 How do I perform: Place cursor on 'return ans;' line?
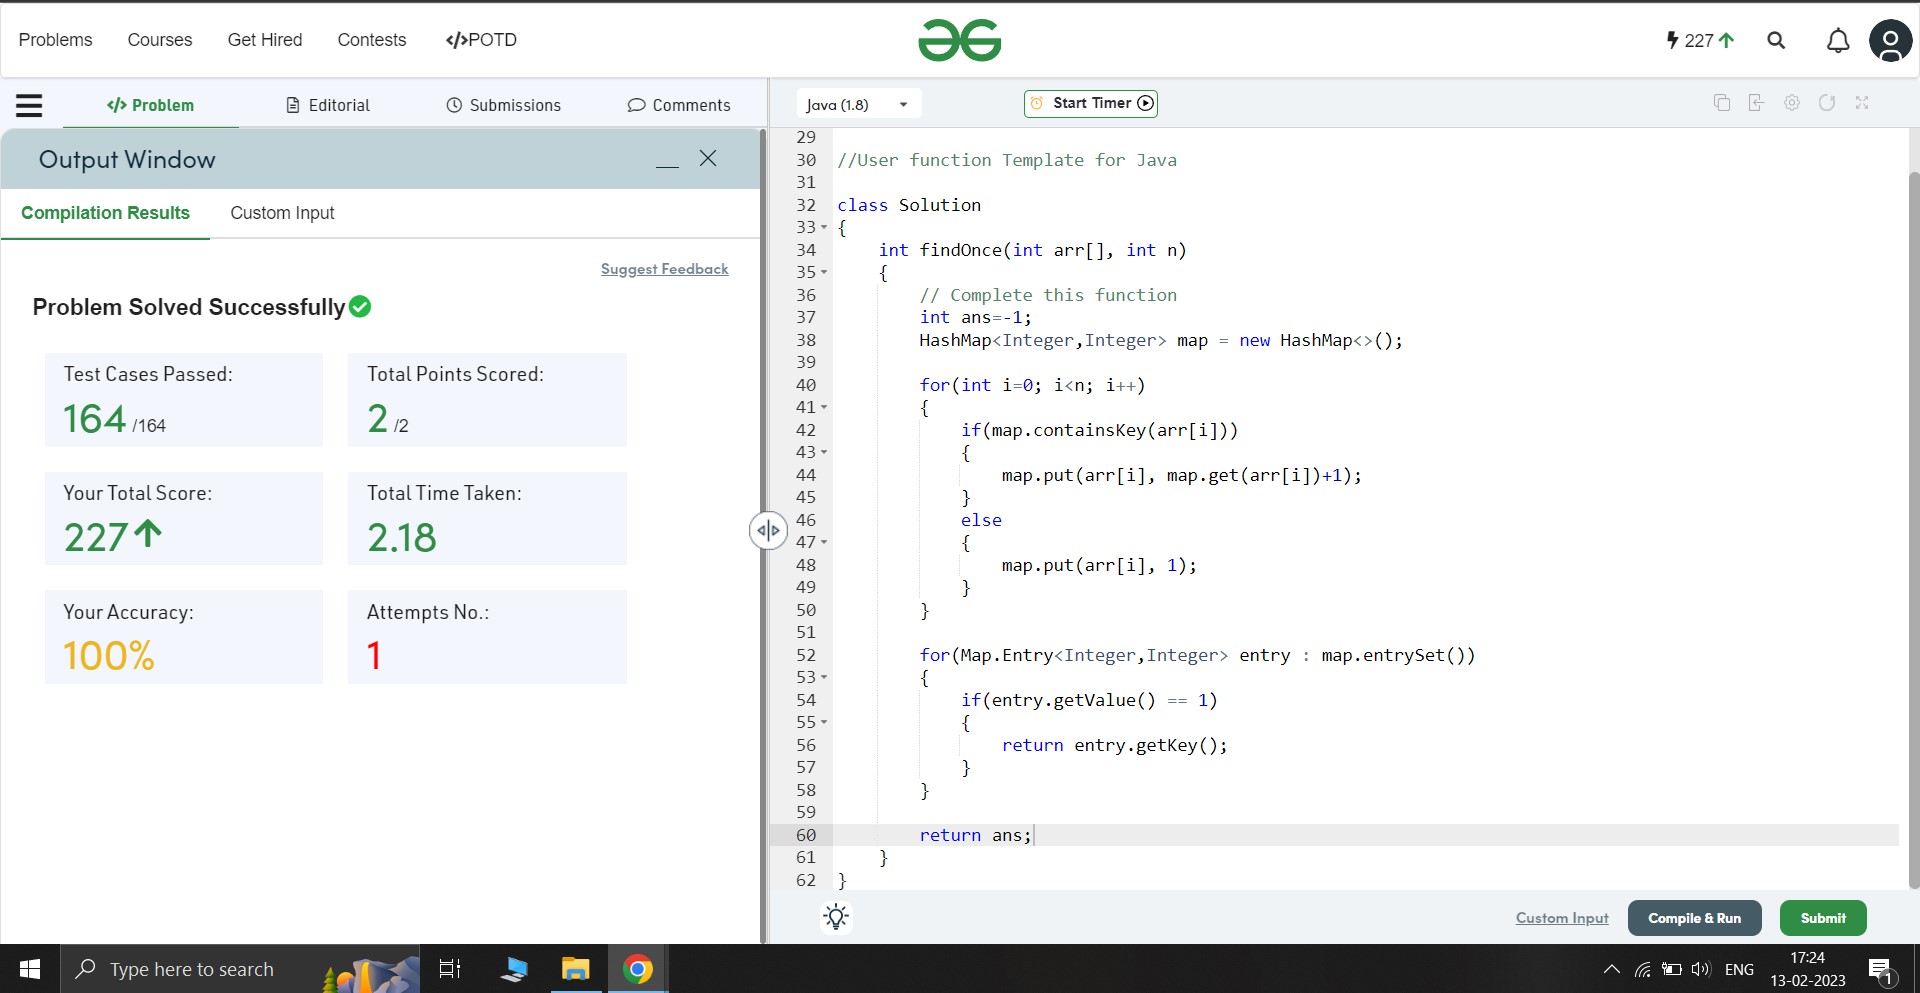pos(976,835)
